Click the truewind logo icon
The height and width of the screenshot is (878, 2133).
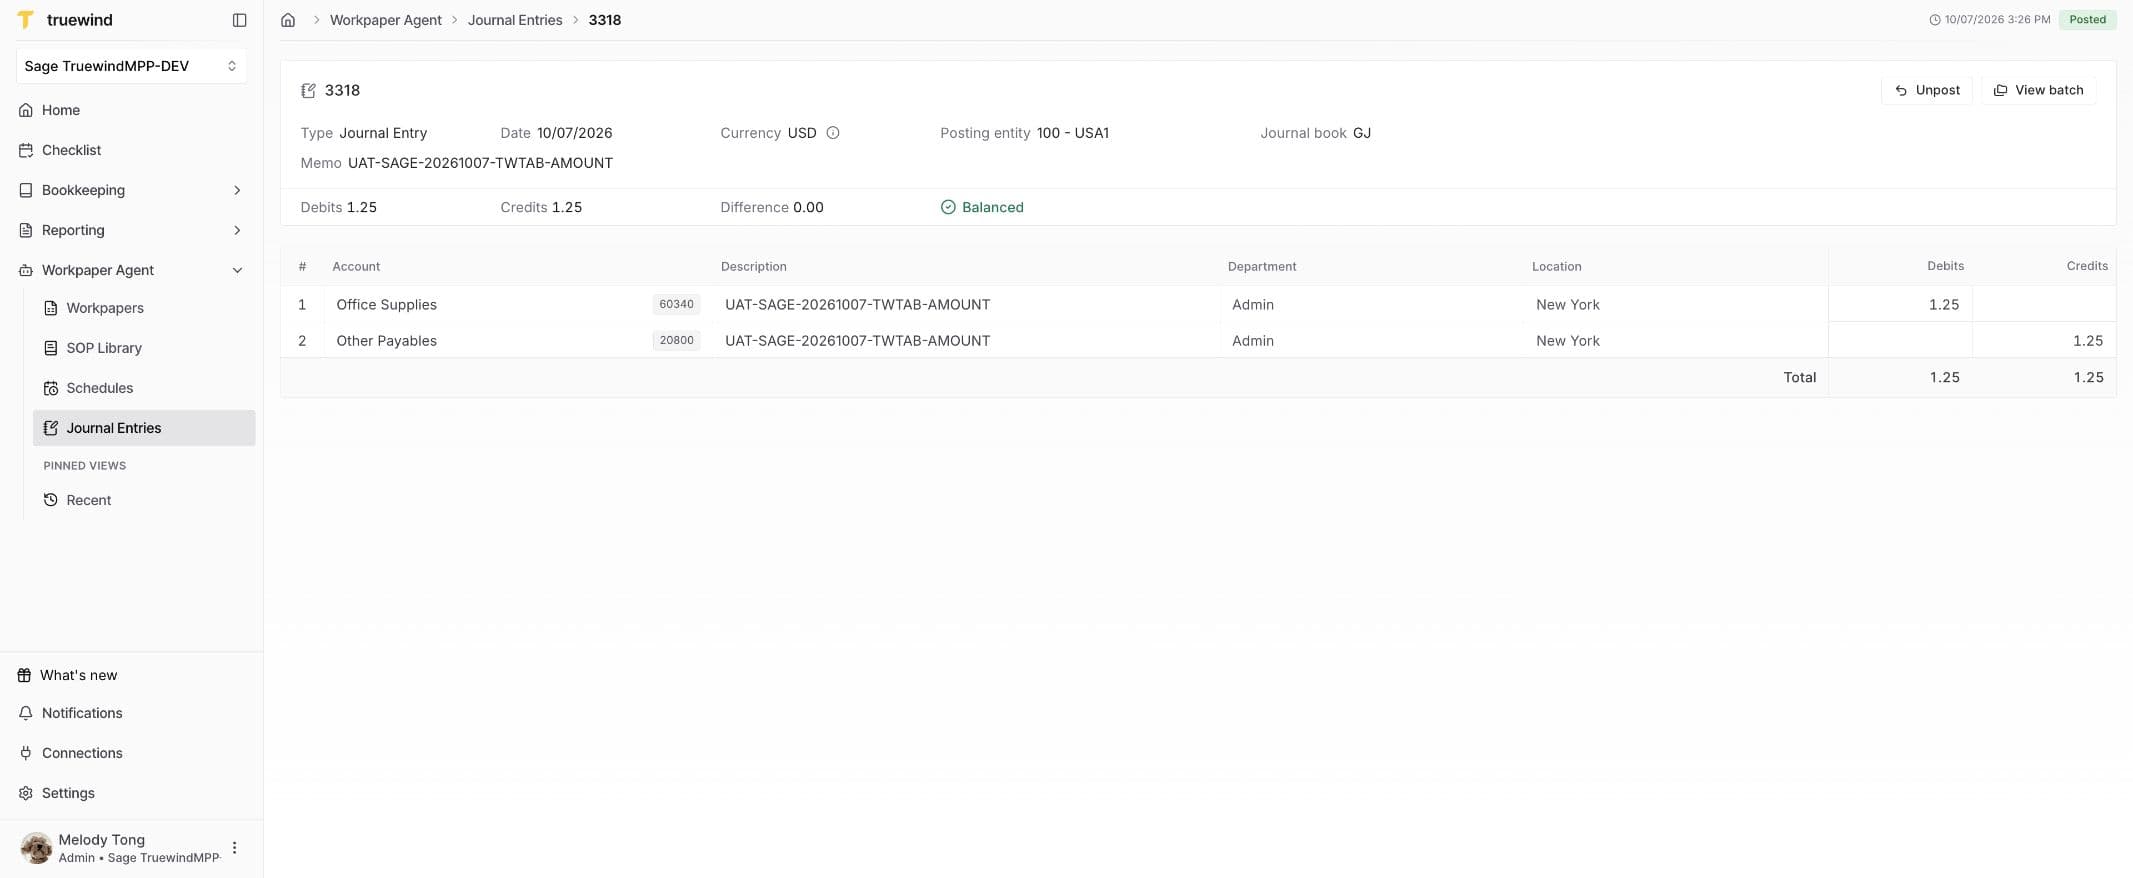26,20
